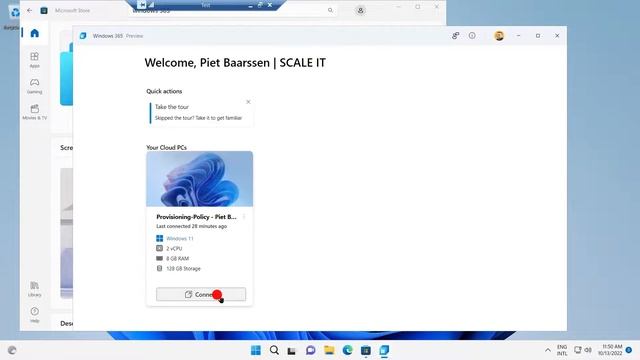This screenshot has height=360, width=640.
Task: Click the Windows 11 label on the card
Action: tap(180, 238)
